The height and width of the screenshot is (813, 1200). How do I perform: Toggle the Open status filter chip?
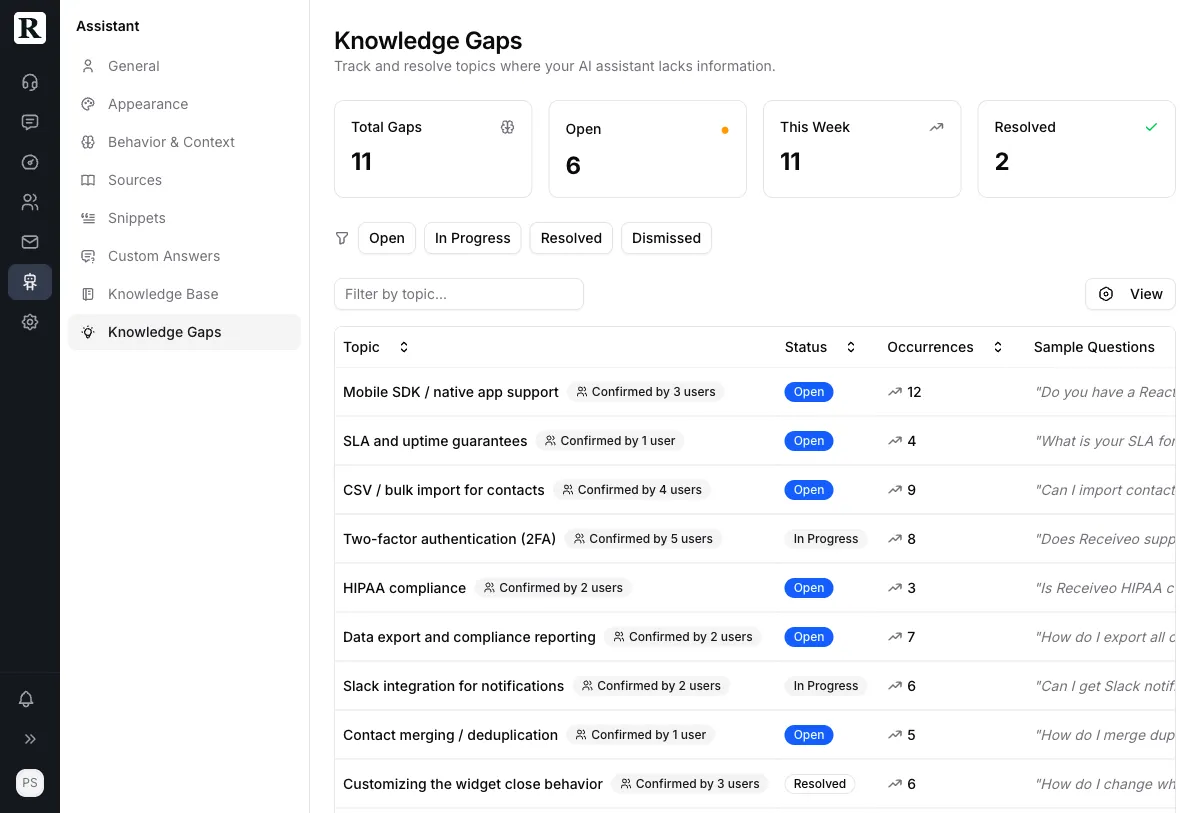tap(386, 238)
